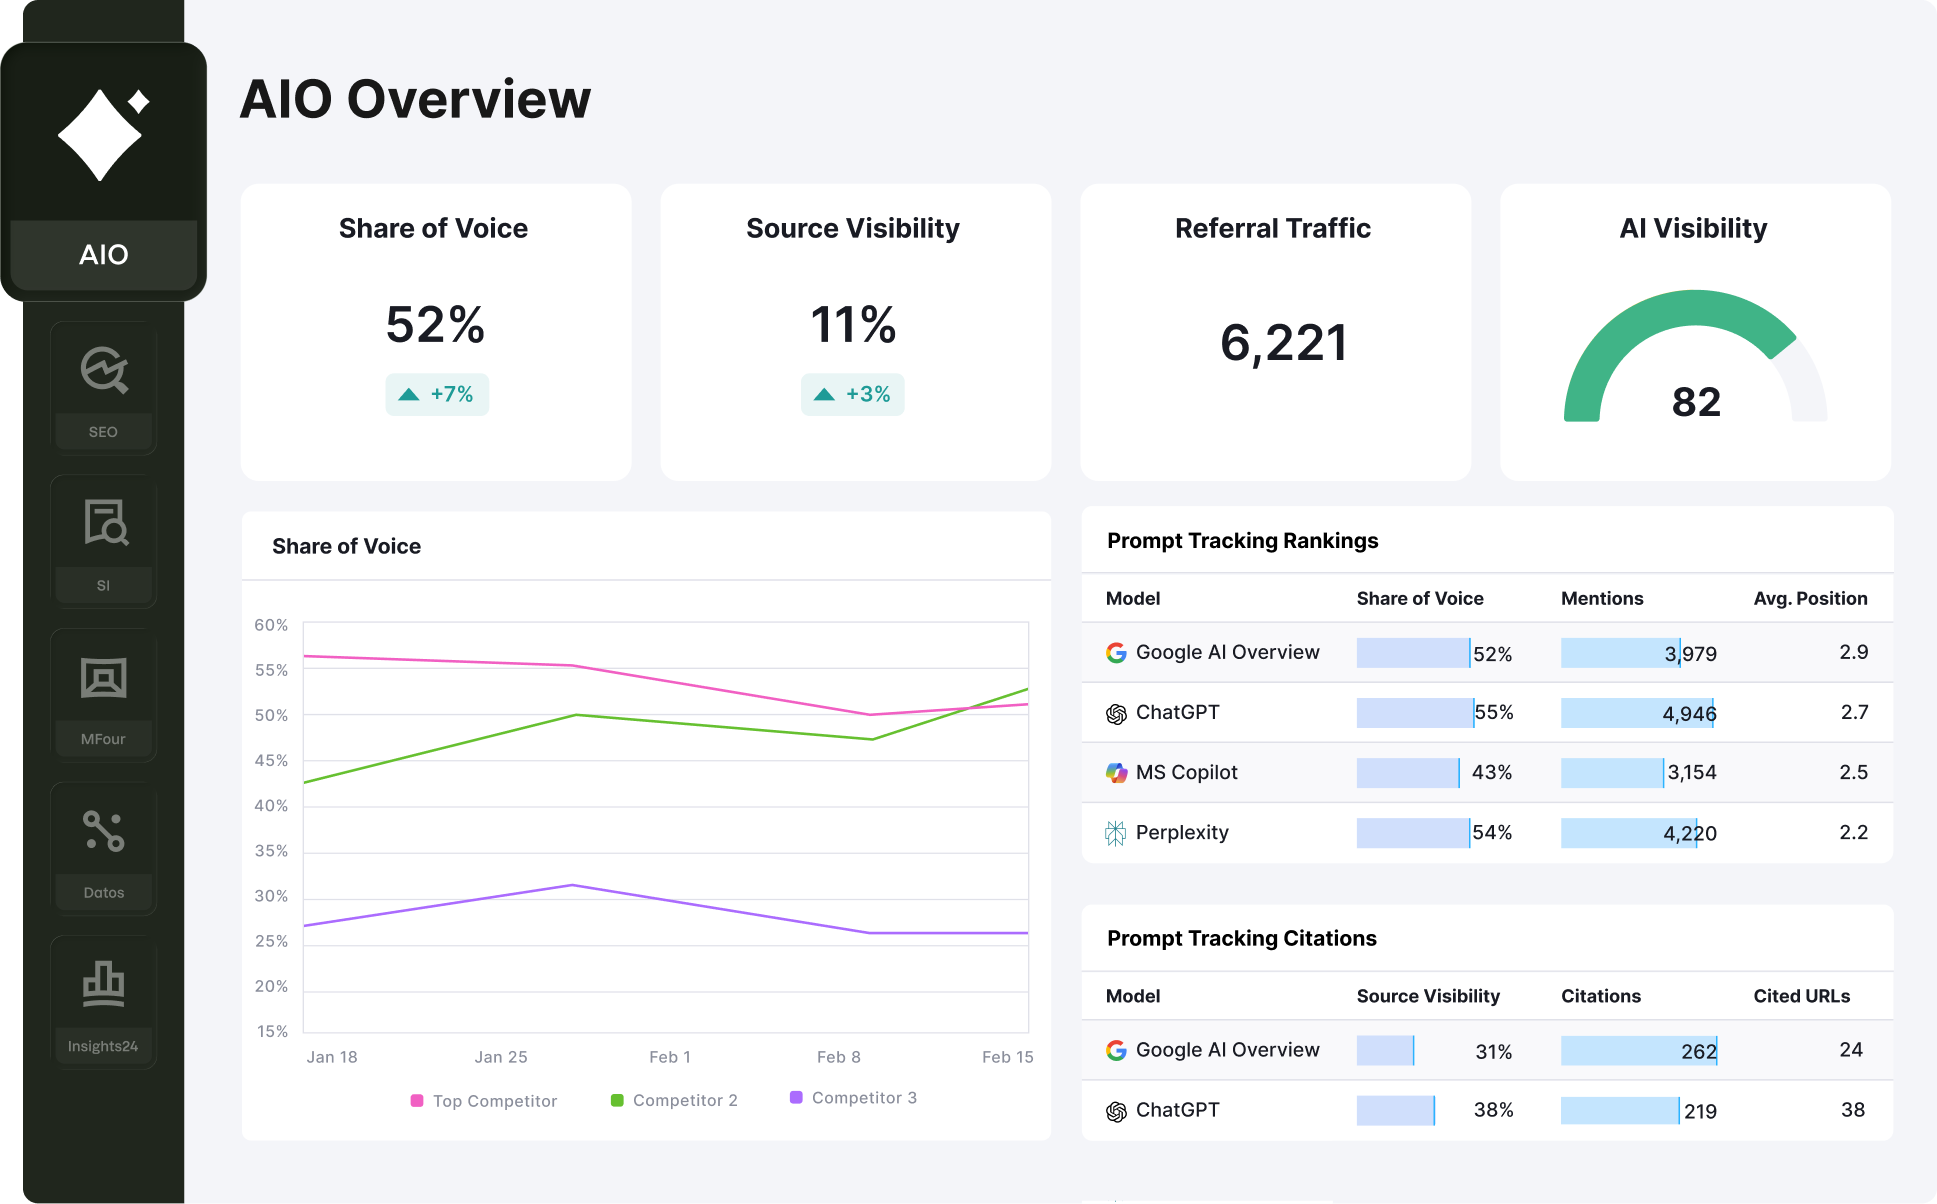
Task: Open the Datos nodes icon
Action: tap(104, 831)
